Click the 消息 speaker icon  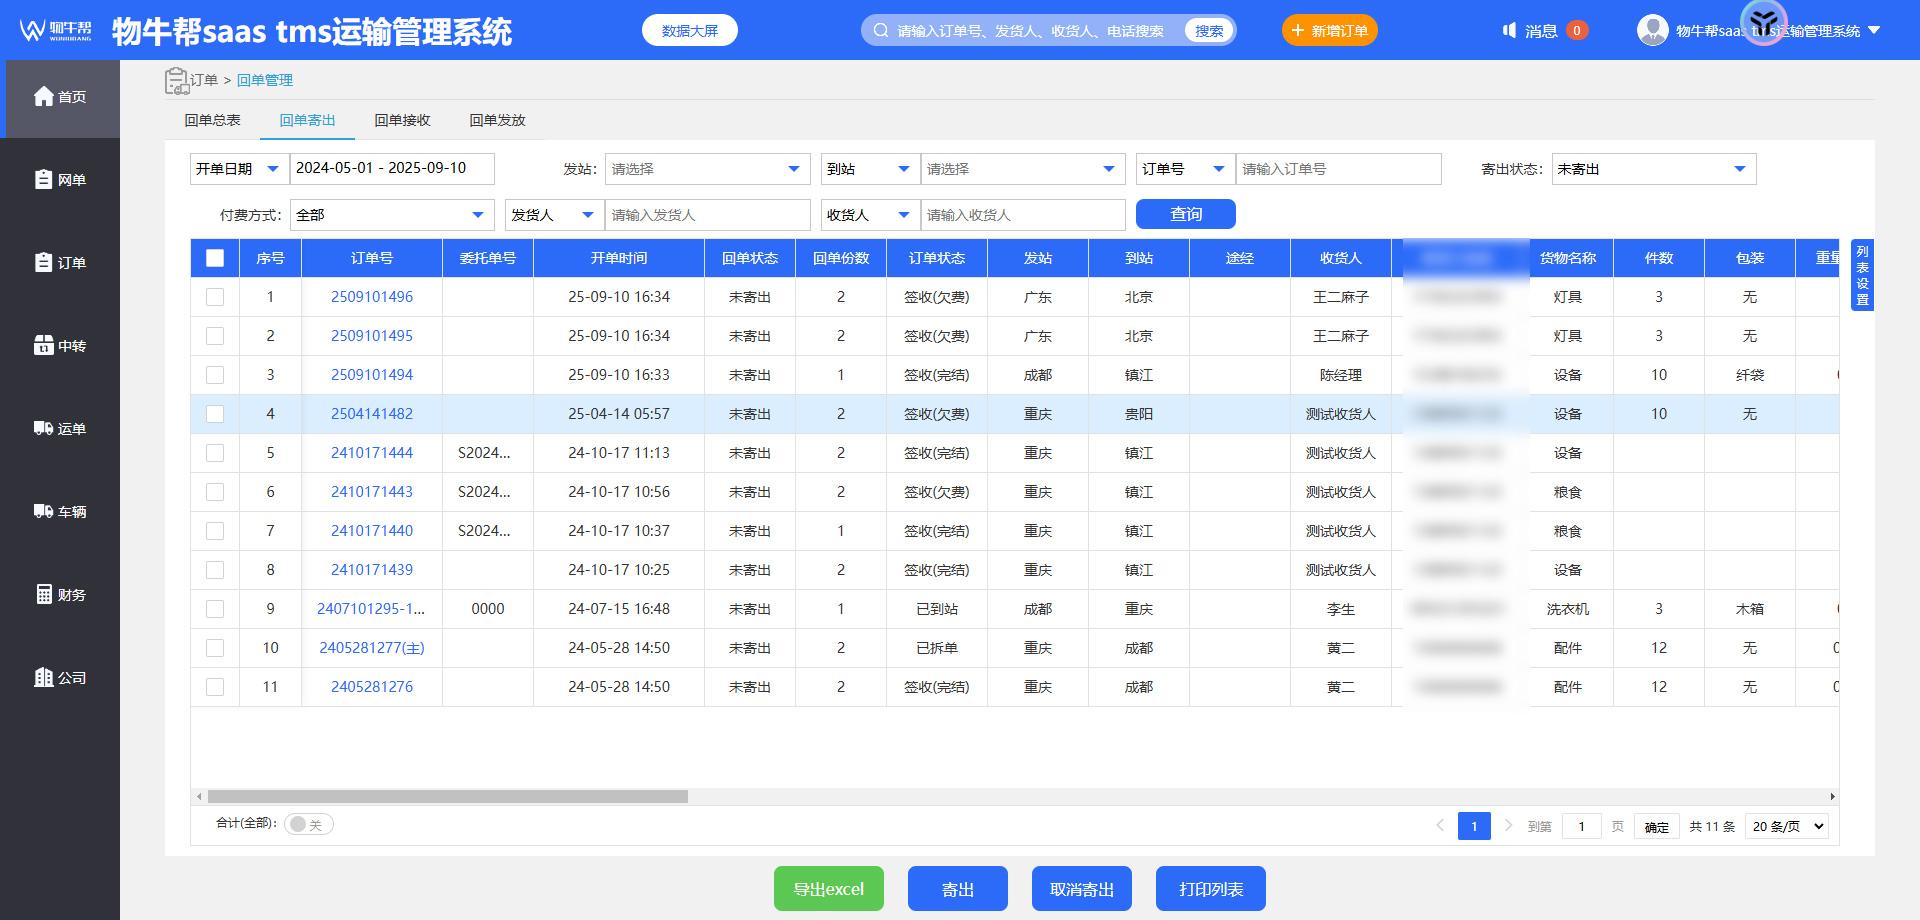(1509, 31)
